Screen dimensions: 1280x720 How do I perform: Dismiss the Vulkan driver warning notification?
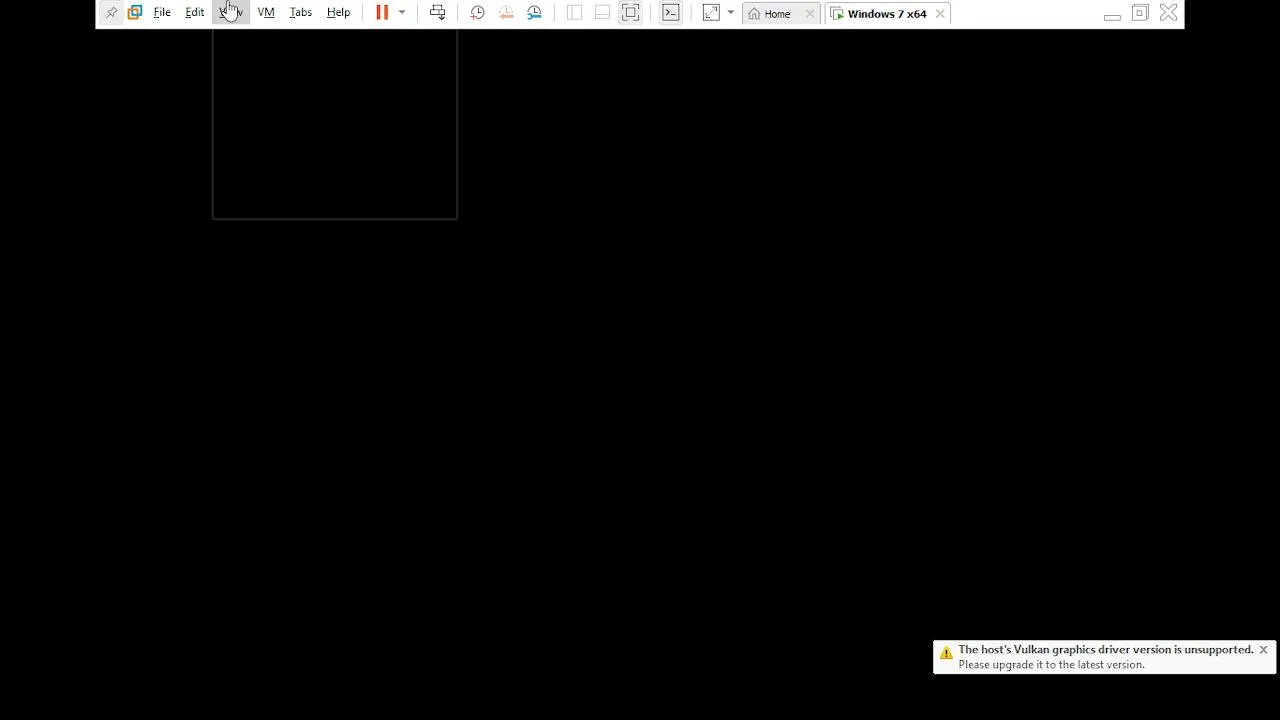point(1263,650)
